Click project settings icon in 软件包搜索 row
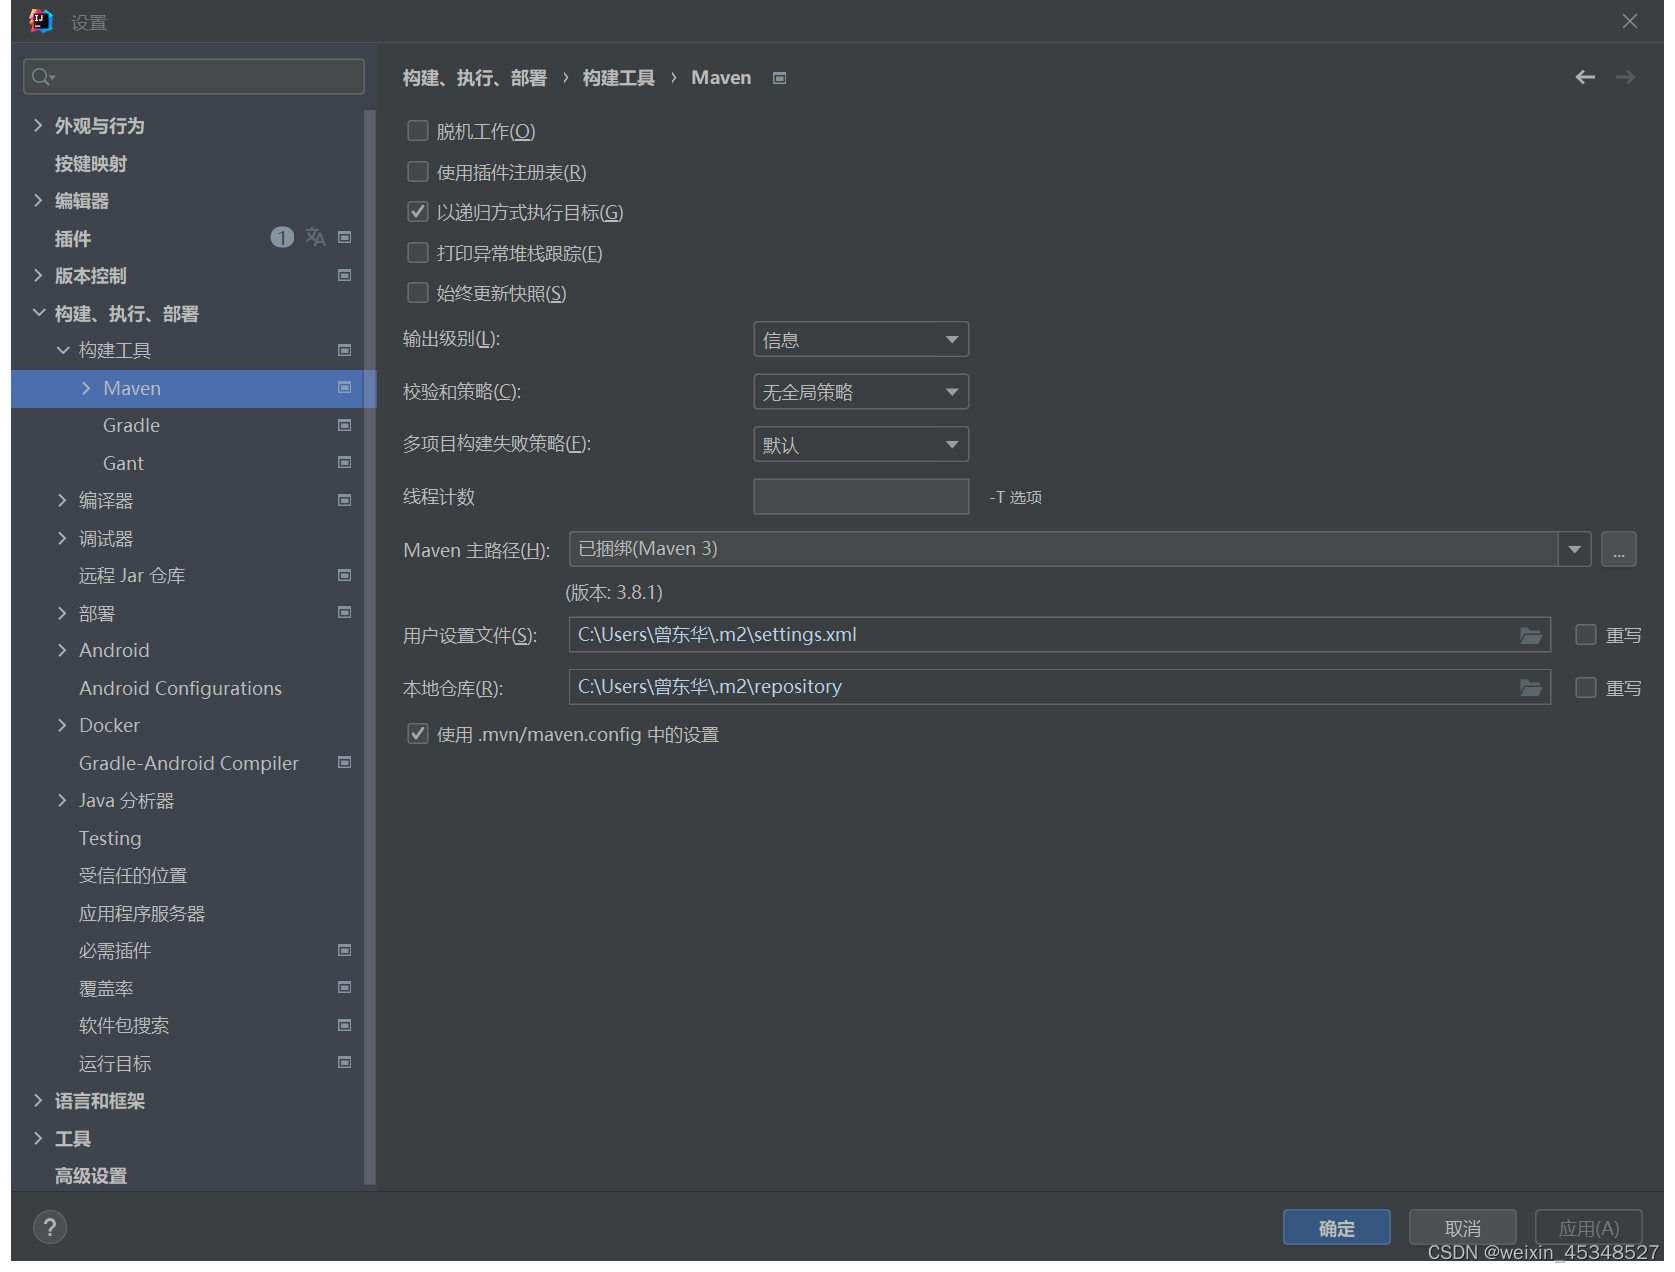Image resolution: width=1675 pixels, height=1272 pixels. coord(344,1025)
